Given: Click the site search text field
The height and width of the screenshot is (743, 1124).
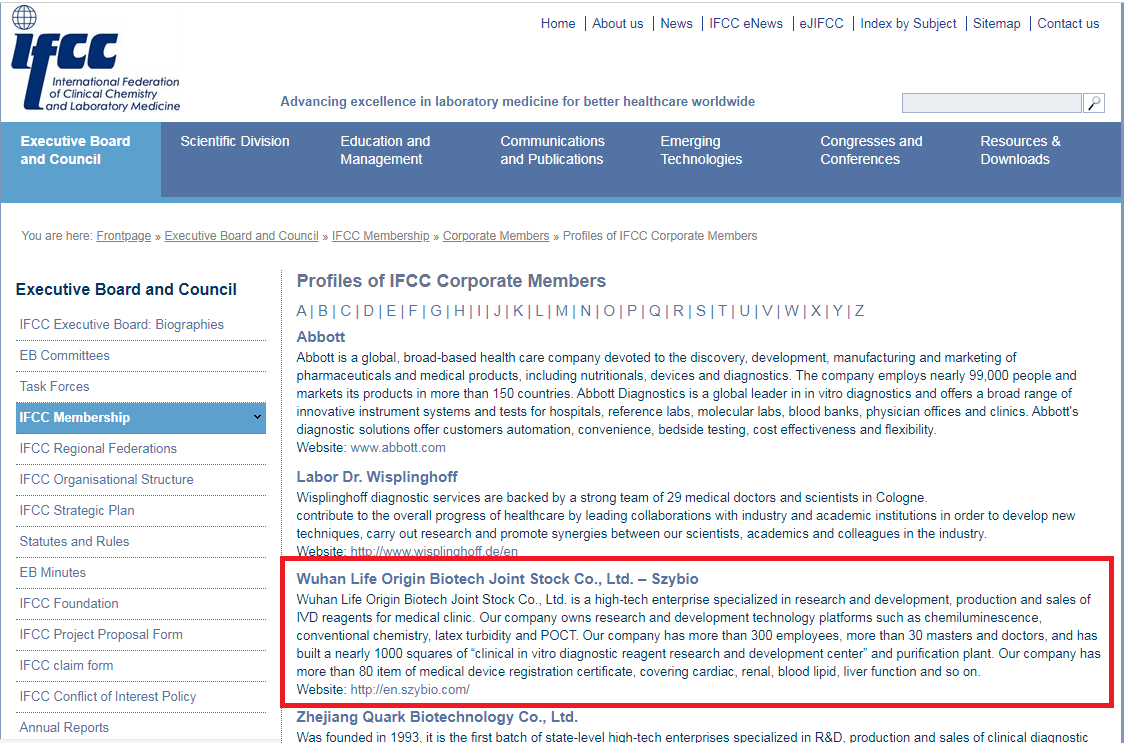Looking at the screenshot, I should pos(990,103).
